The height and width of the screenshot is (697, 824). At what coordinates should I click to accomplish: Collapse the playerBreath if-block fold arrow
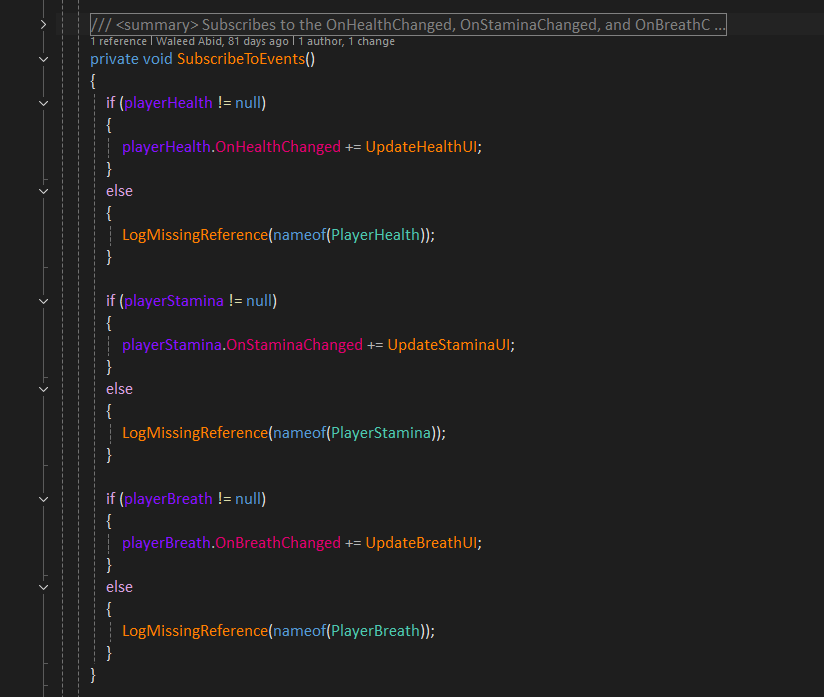[42, 499]
